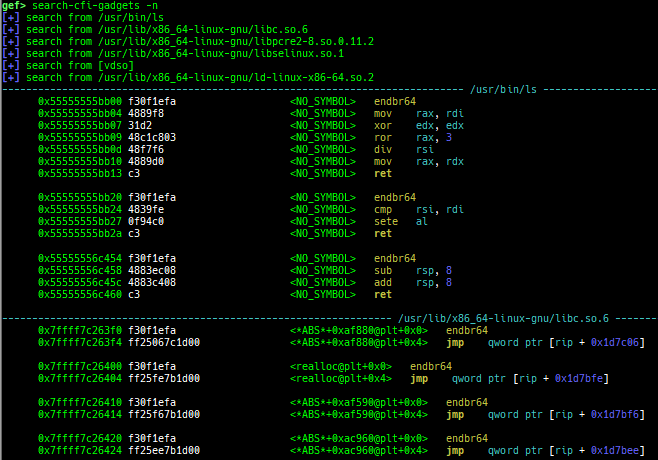Click address 0x55555556c460
Screen dimensions: 658x460
(80, 294)
